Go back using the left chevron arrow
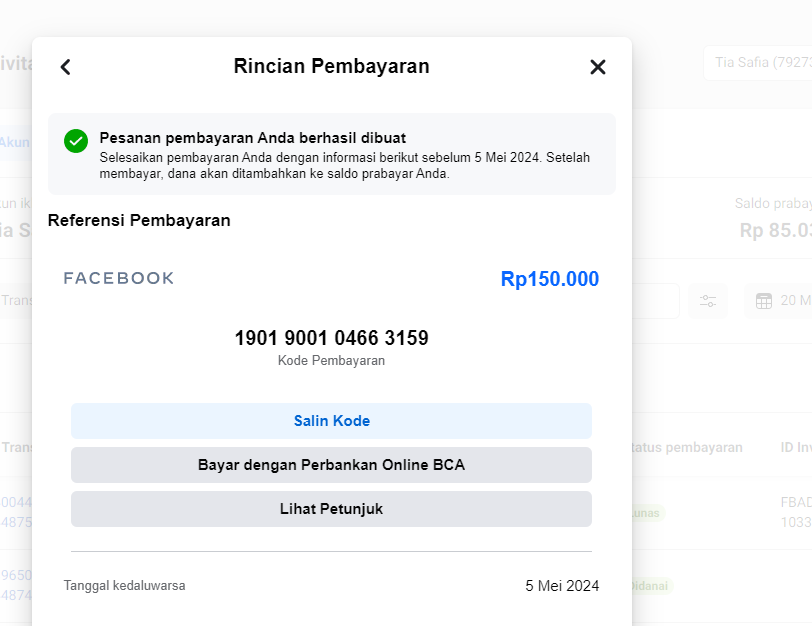 (66, 67)
